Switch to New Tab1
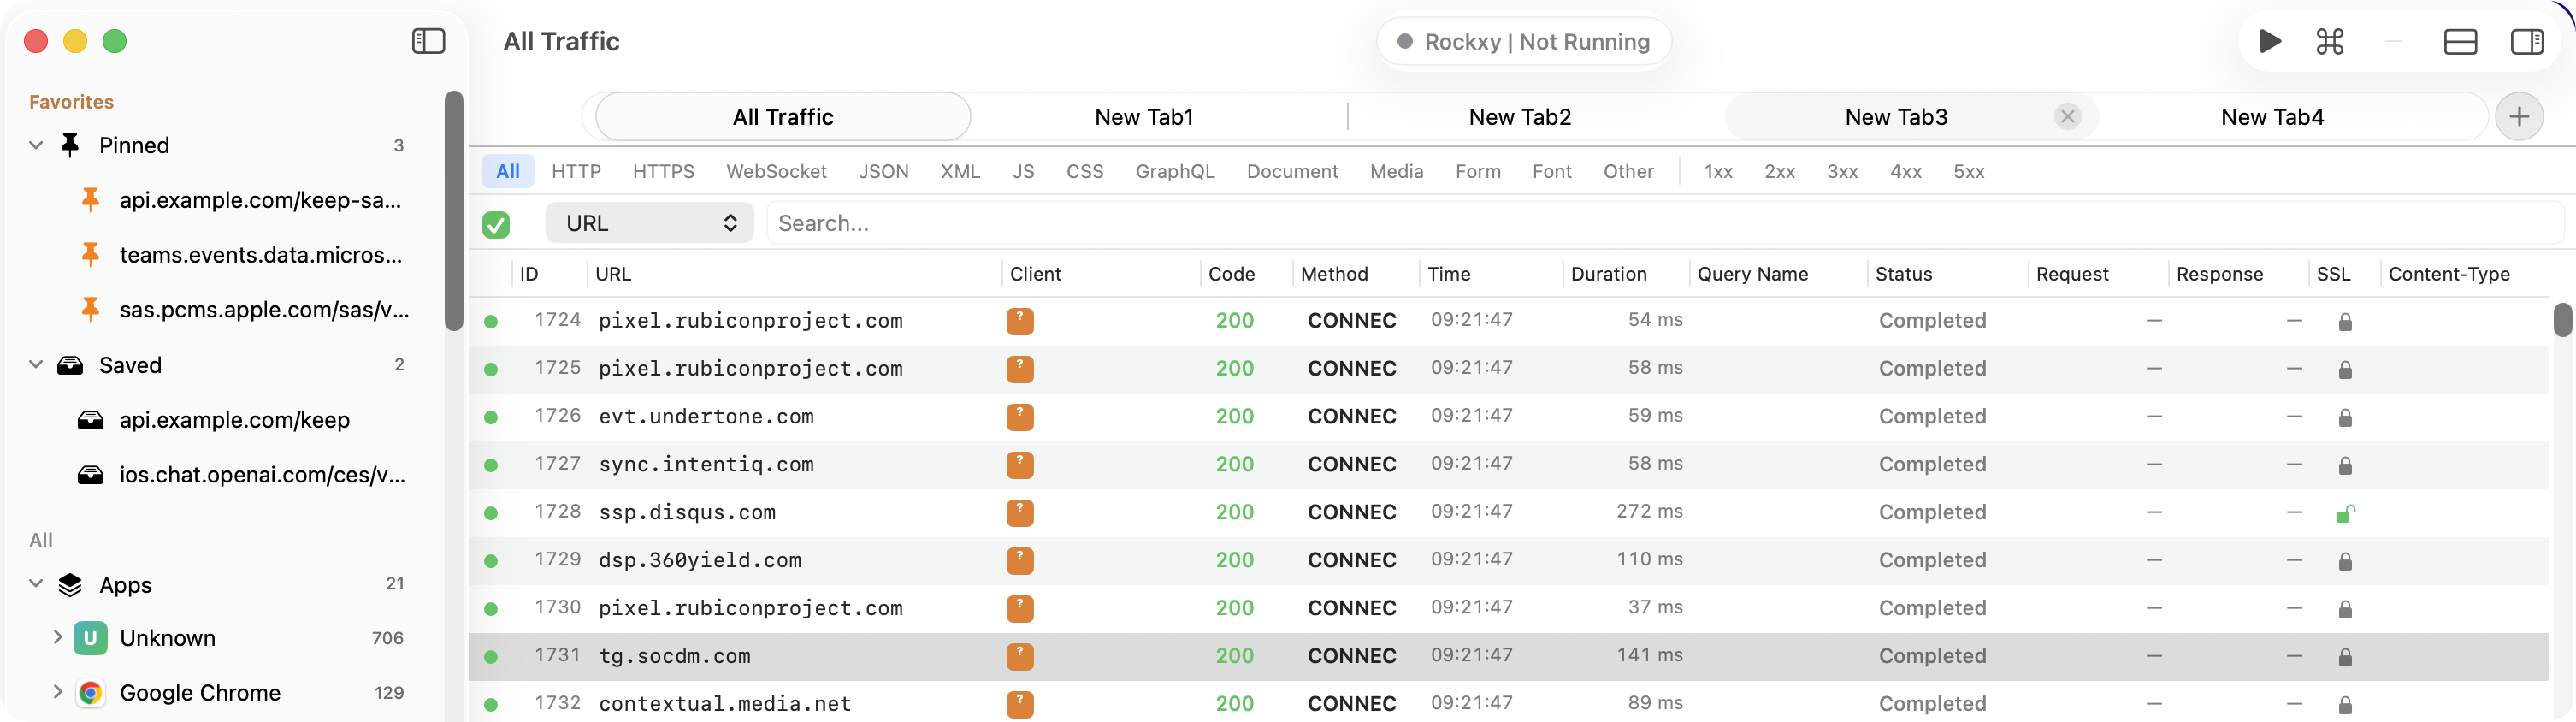The height and width of the screenshot is (722, 2576). [1144, 117]
